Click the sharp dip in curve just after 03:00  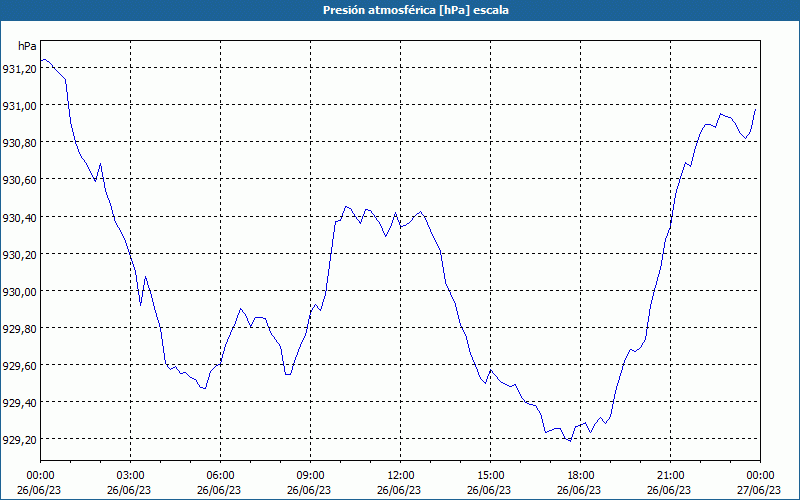(140, 305)
